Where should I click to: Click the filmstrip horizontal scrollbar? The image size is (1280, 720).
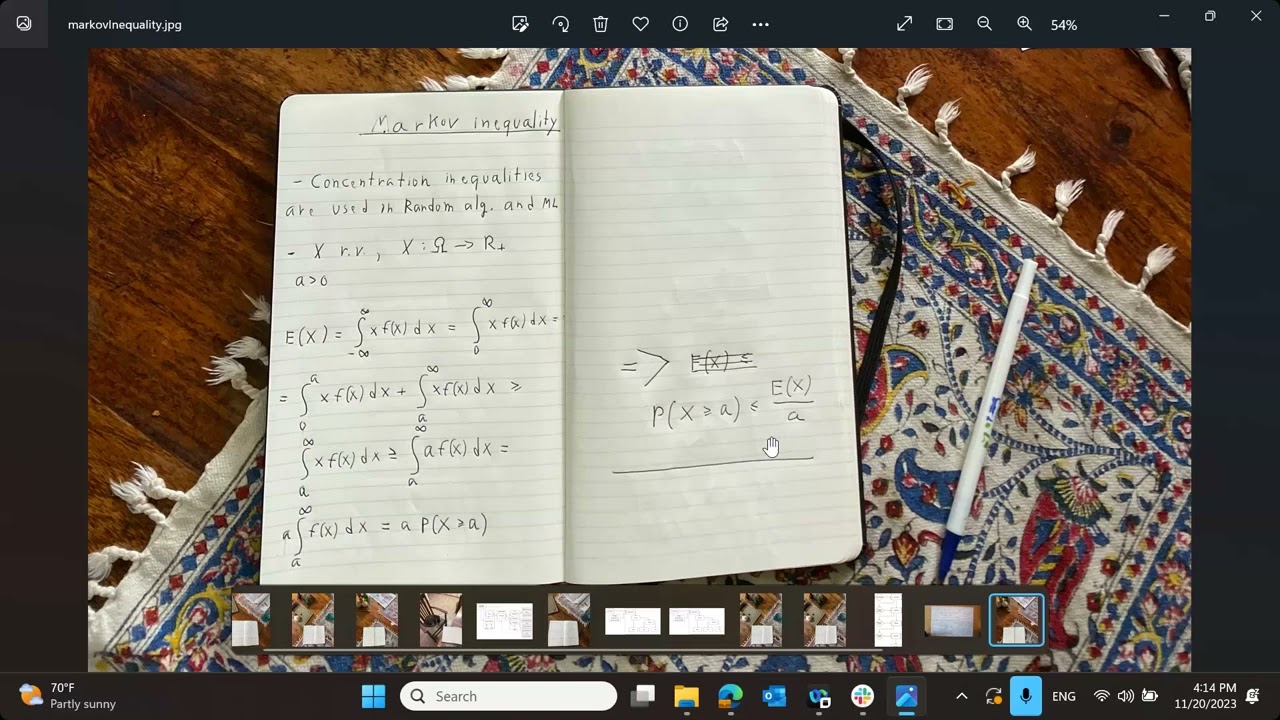572,649
